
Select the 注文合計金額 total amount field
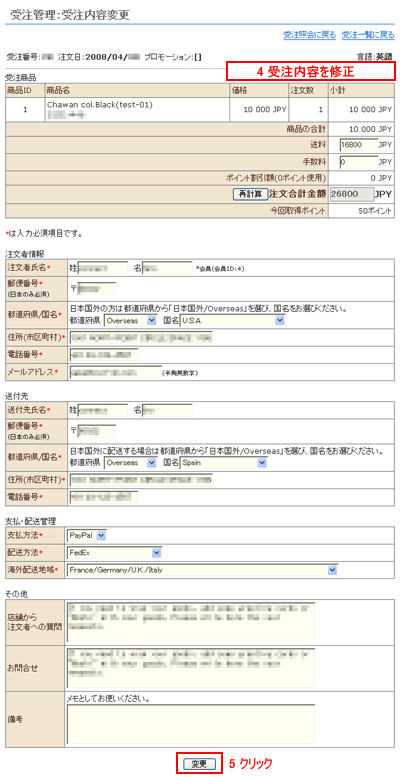coord(350,194)
